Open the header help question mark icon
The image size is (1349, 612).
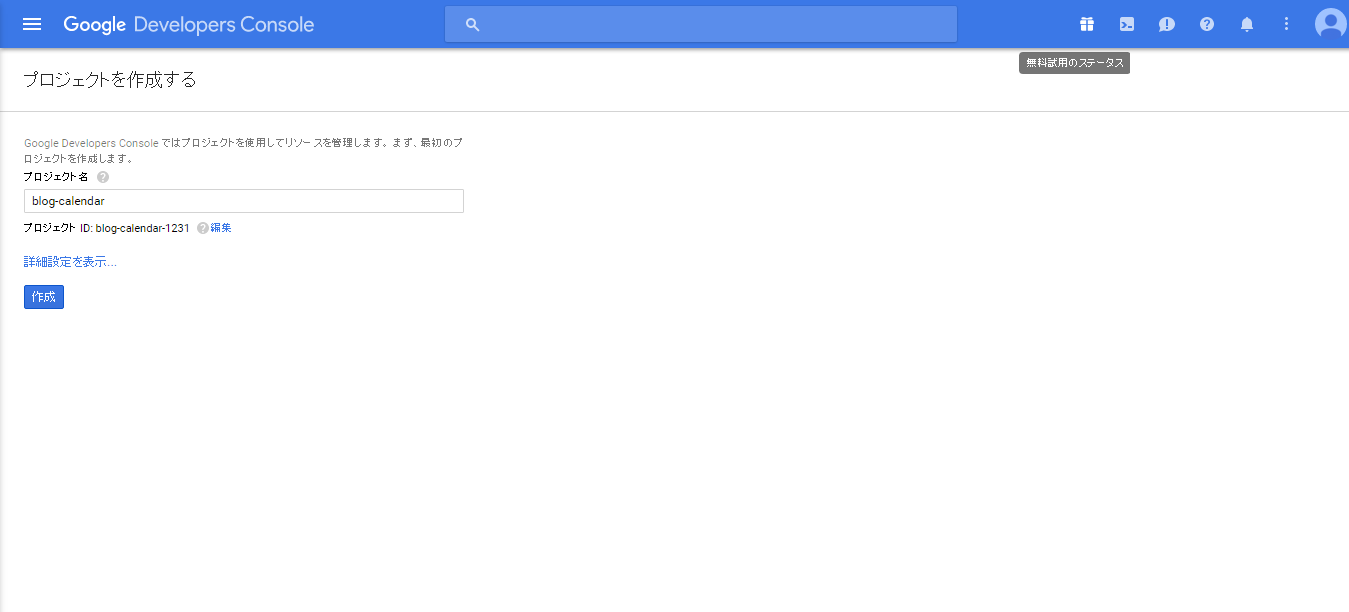[x=1207, y=24]
